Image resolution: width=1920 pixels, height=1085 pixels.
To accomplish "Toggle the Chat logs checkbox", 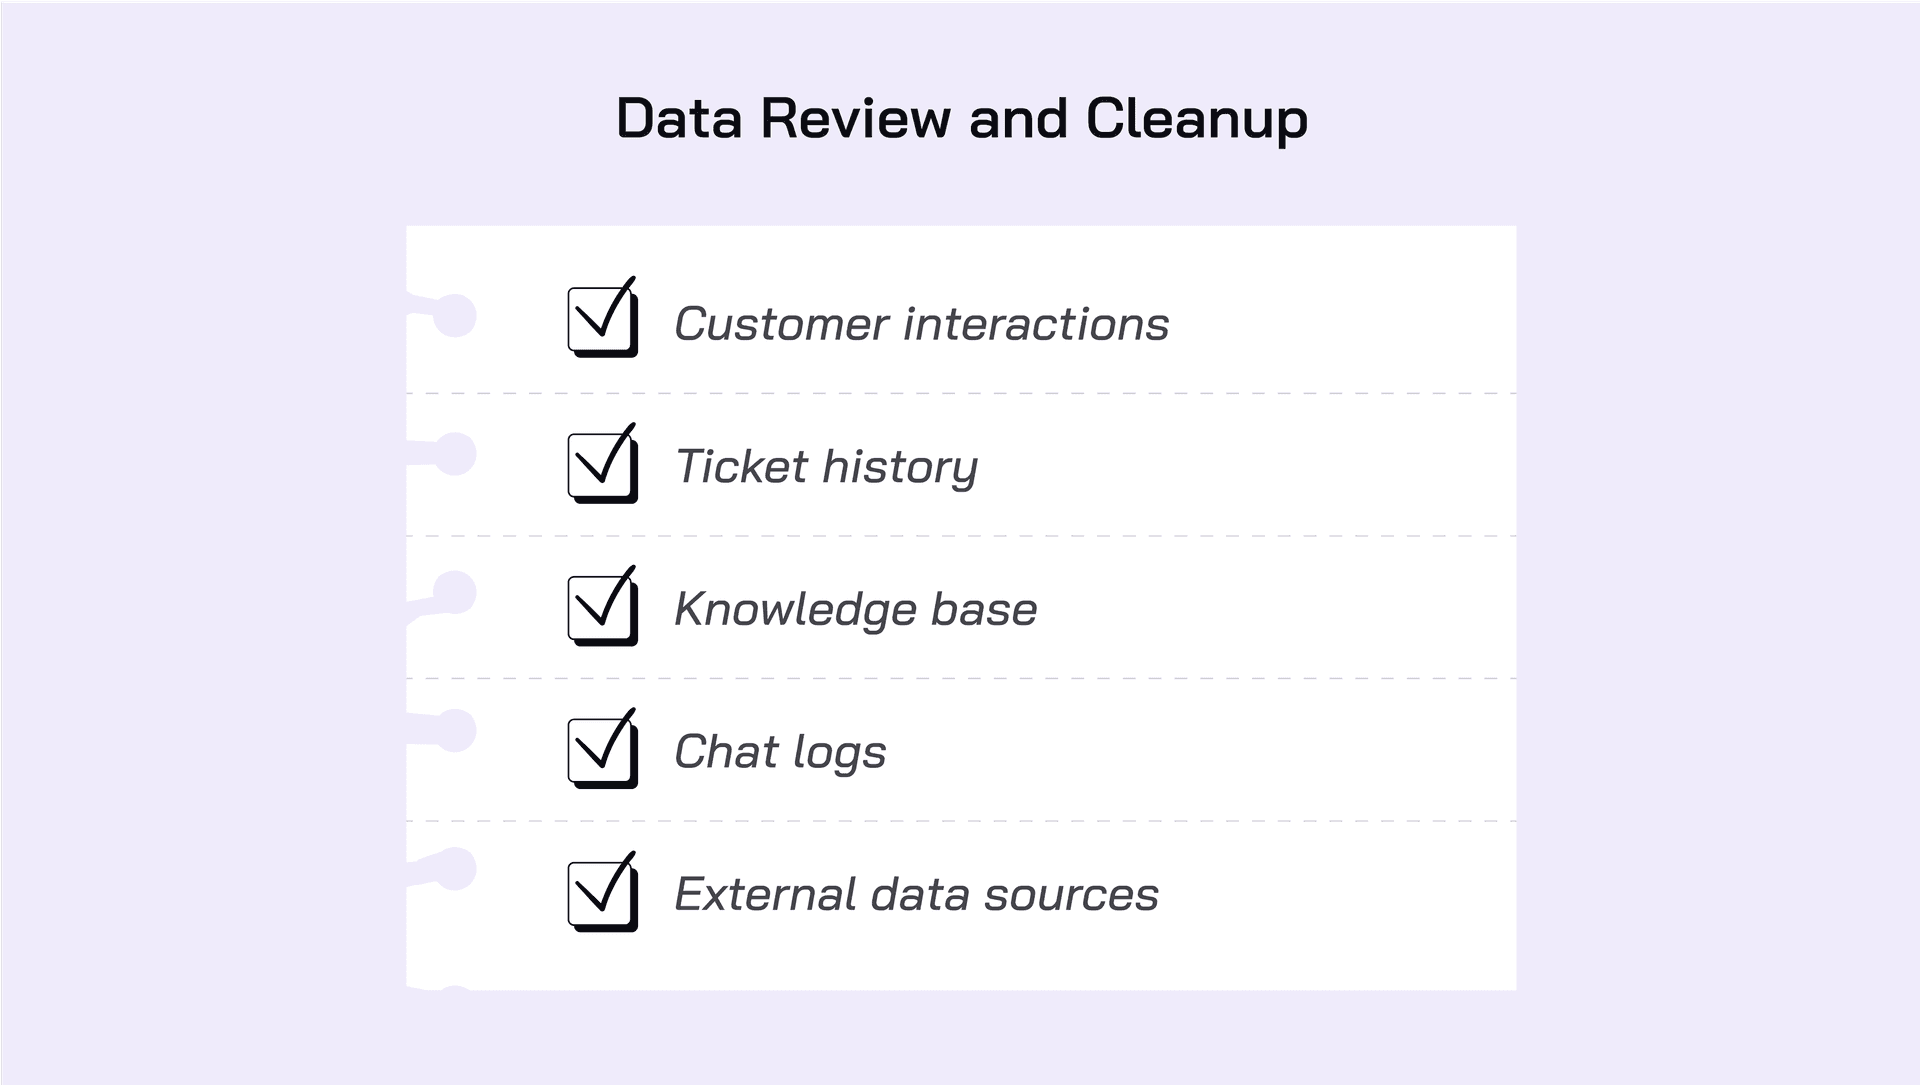I will 602,751.
